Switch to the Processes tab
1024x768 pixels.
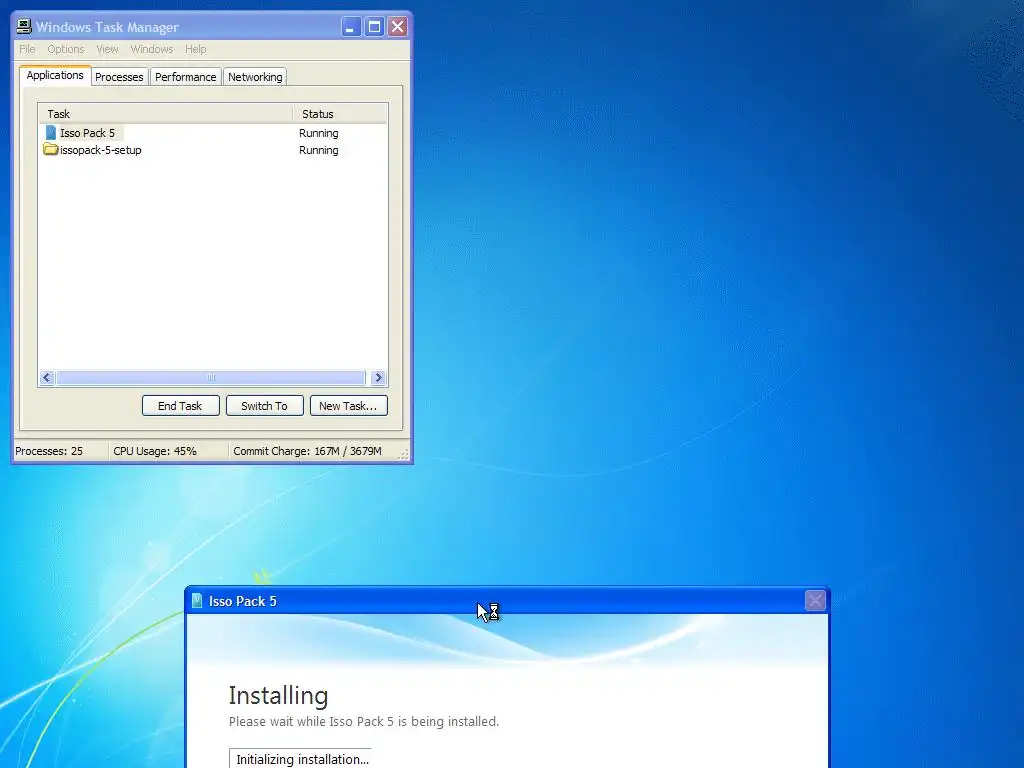coord(119,77)
